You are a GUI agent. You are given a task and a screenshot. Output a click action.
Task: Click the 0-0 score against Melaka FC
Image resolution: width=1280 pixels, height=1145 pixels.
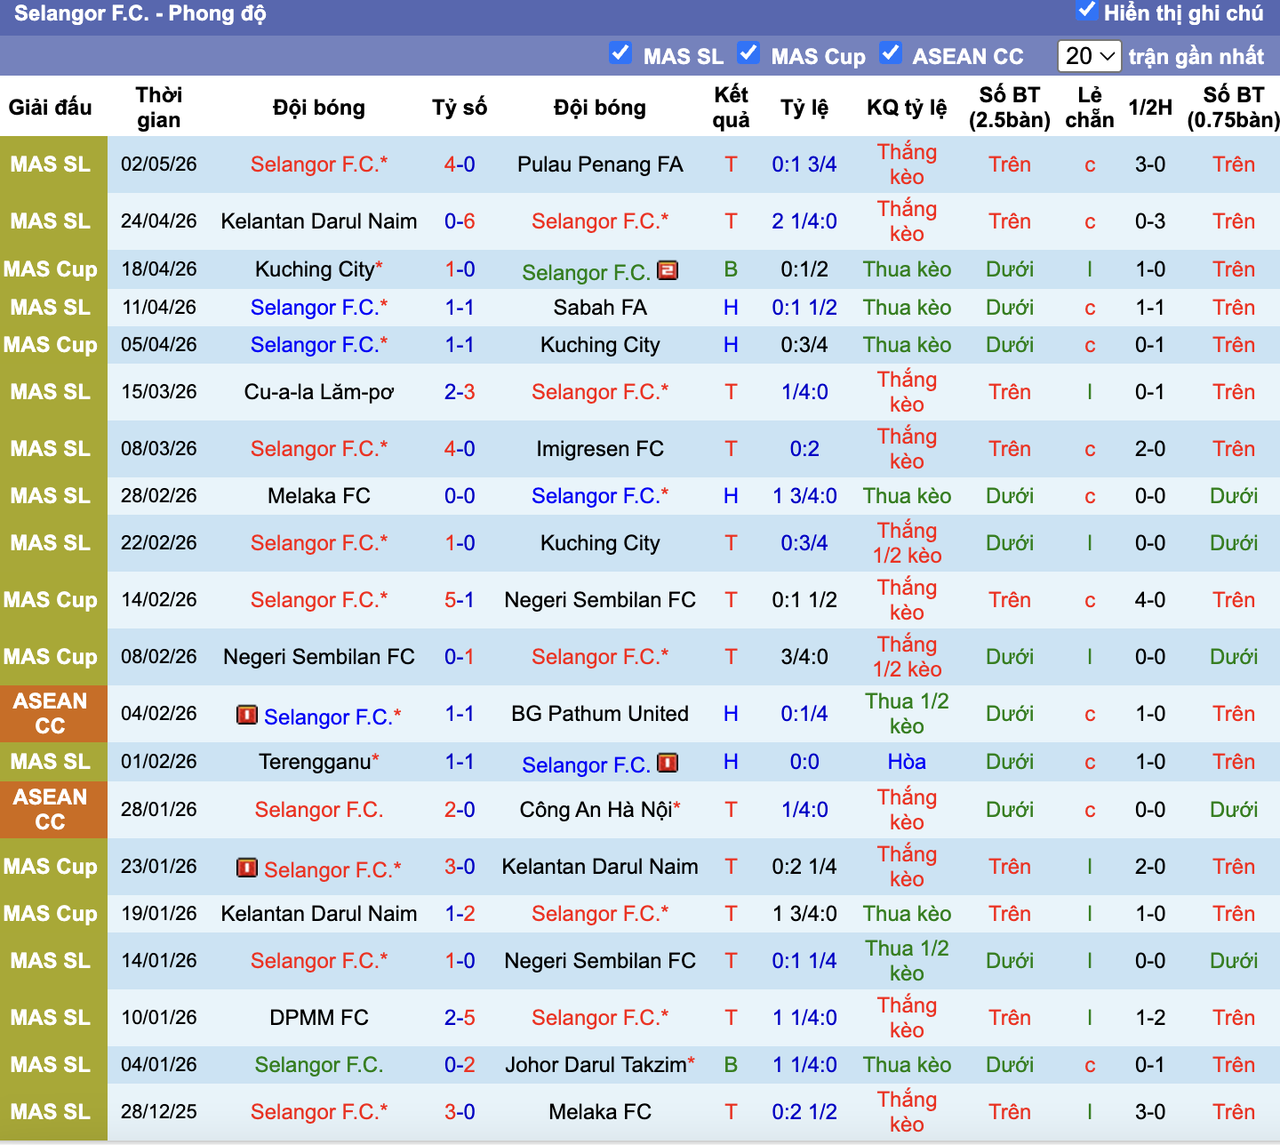(460, 496)
